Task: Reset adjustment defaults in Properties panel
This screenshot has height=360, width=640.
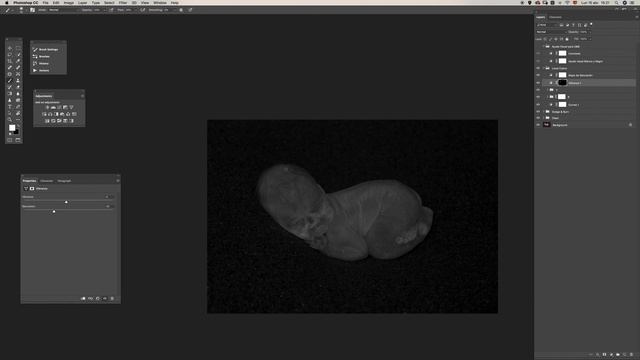Action: (98, 298)
